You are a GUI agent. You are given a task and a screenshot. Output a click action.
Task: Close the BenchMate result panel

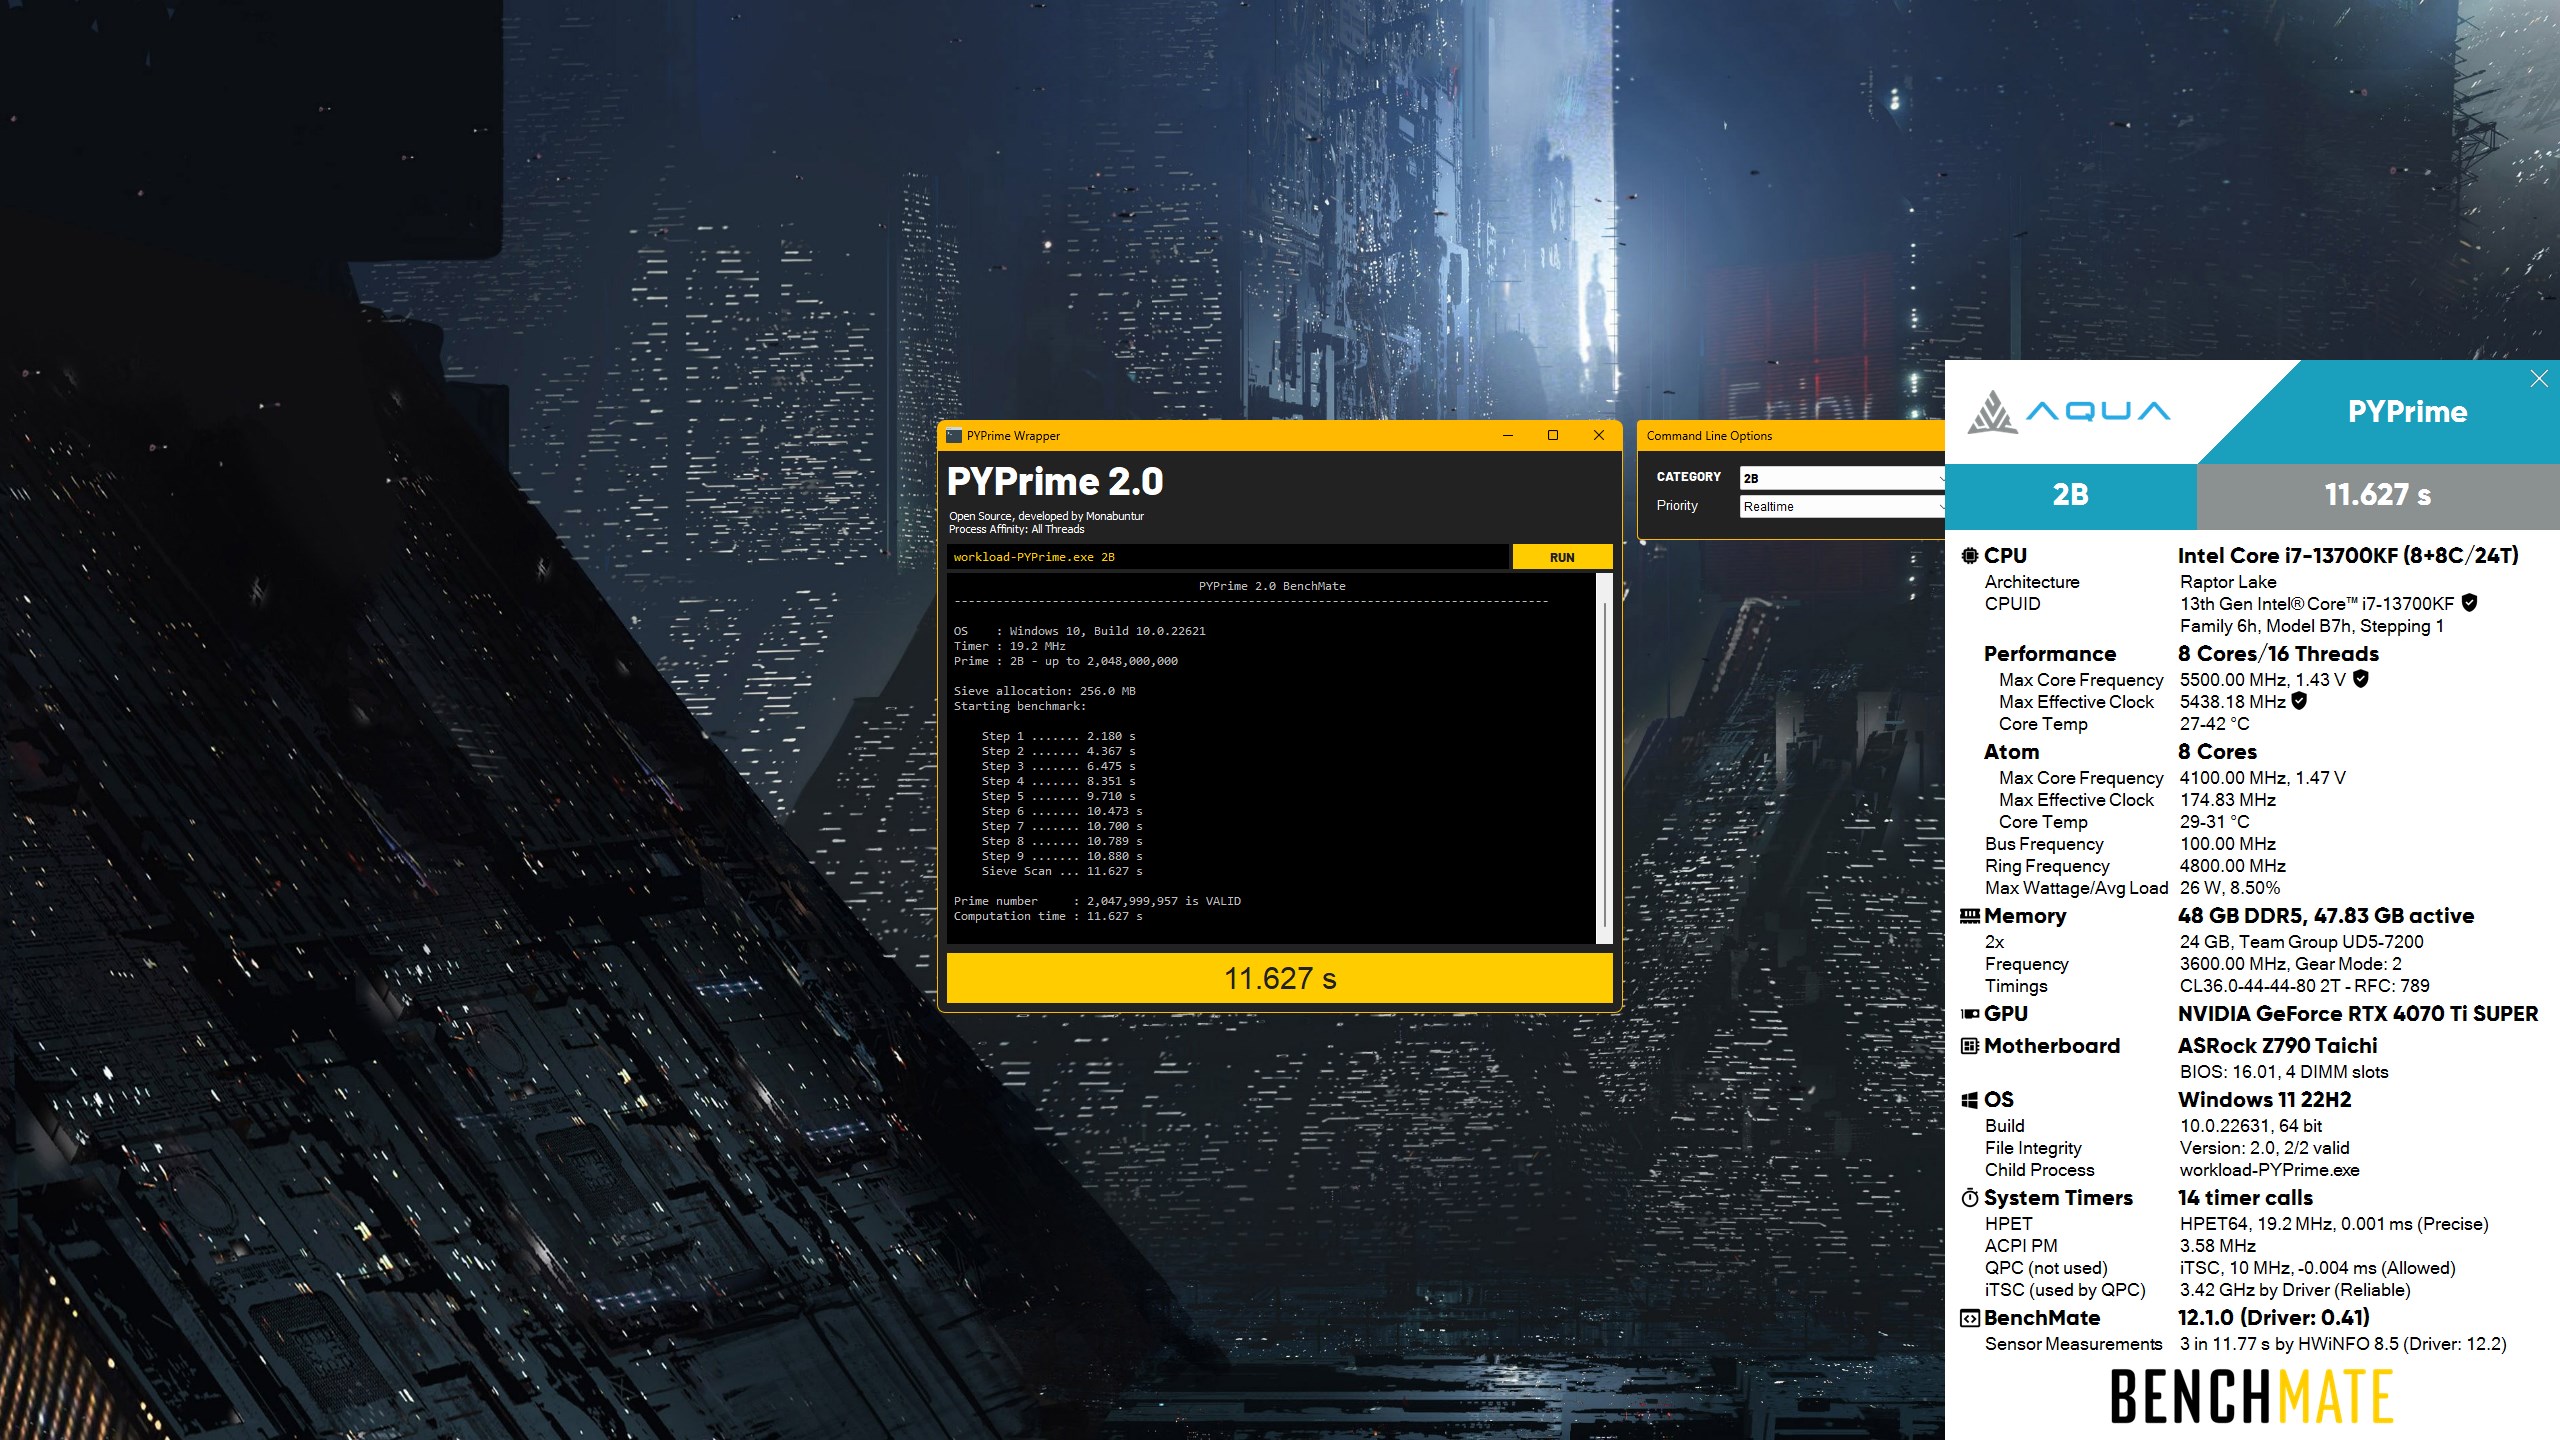tap(2539, 378)
